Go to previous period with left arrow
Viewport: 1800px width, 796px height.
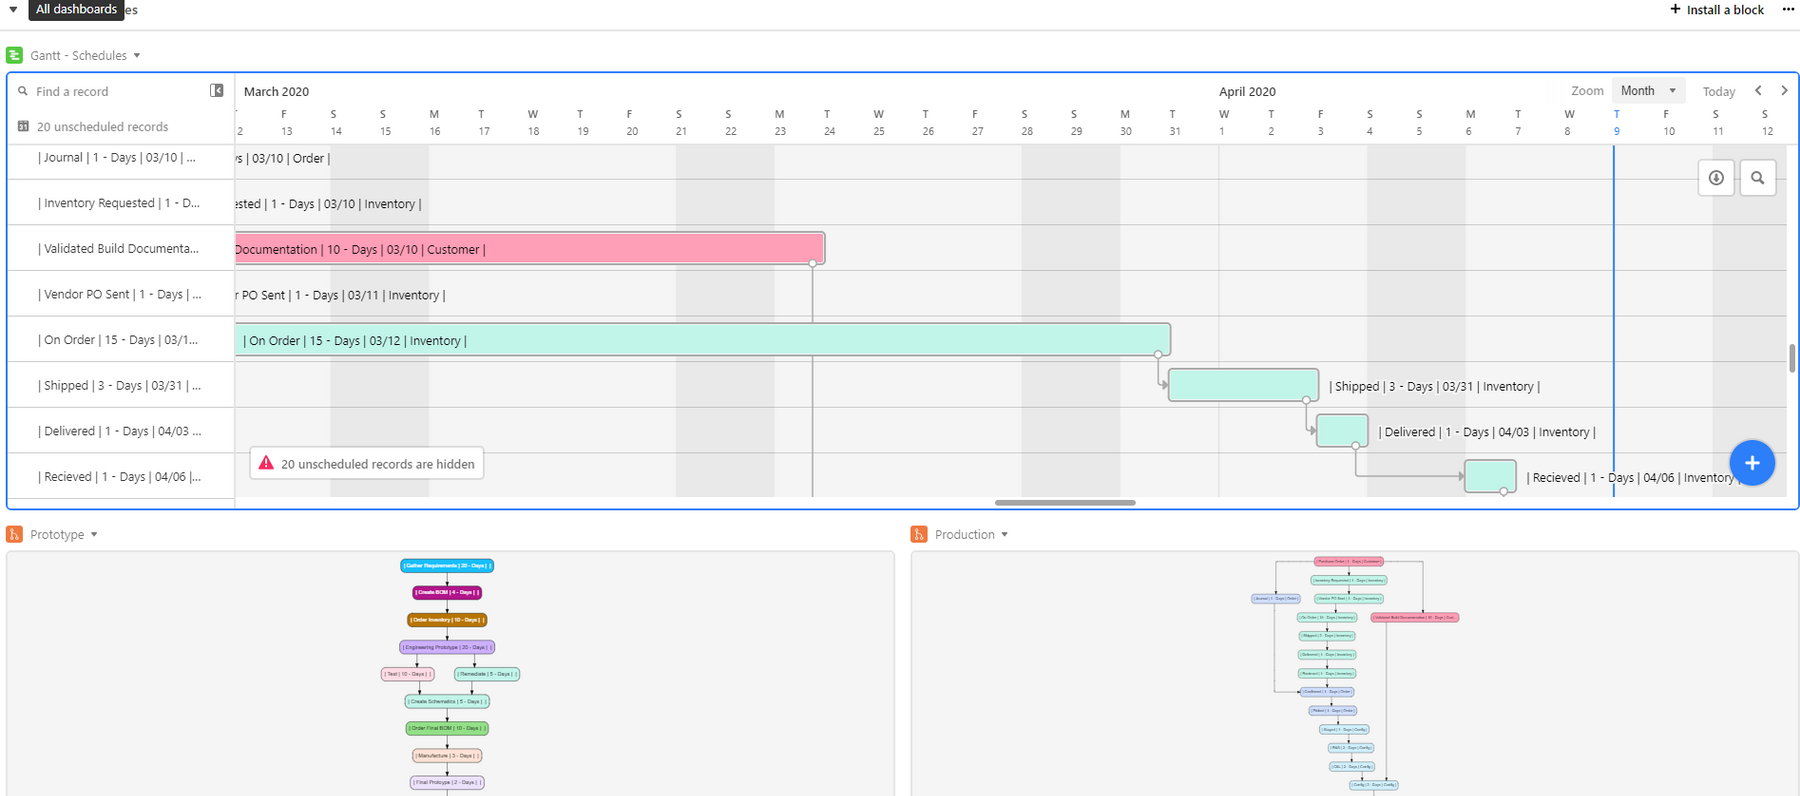[x=1758, y=91]
